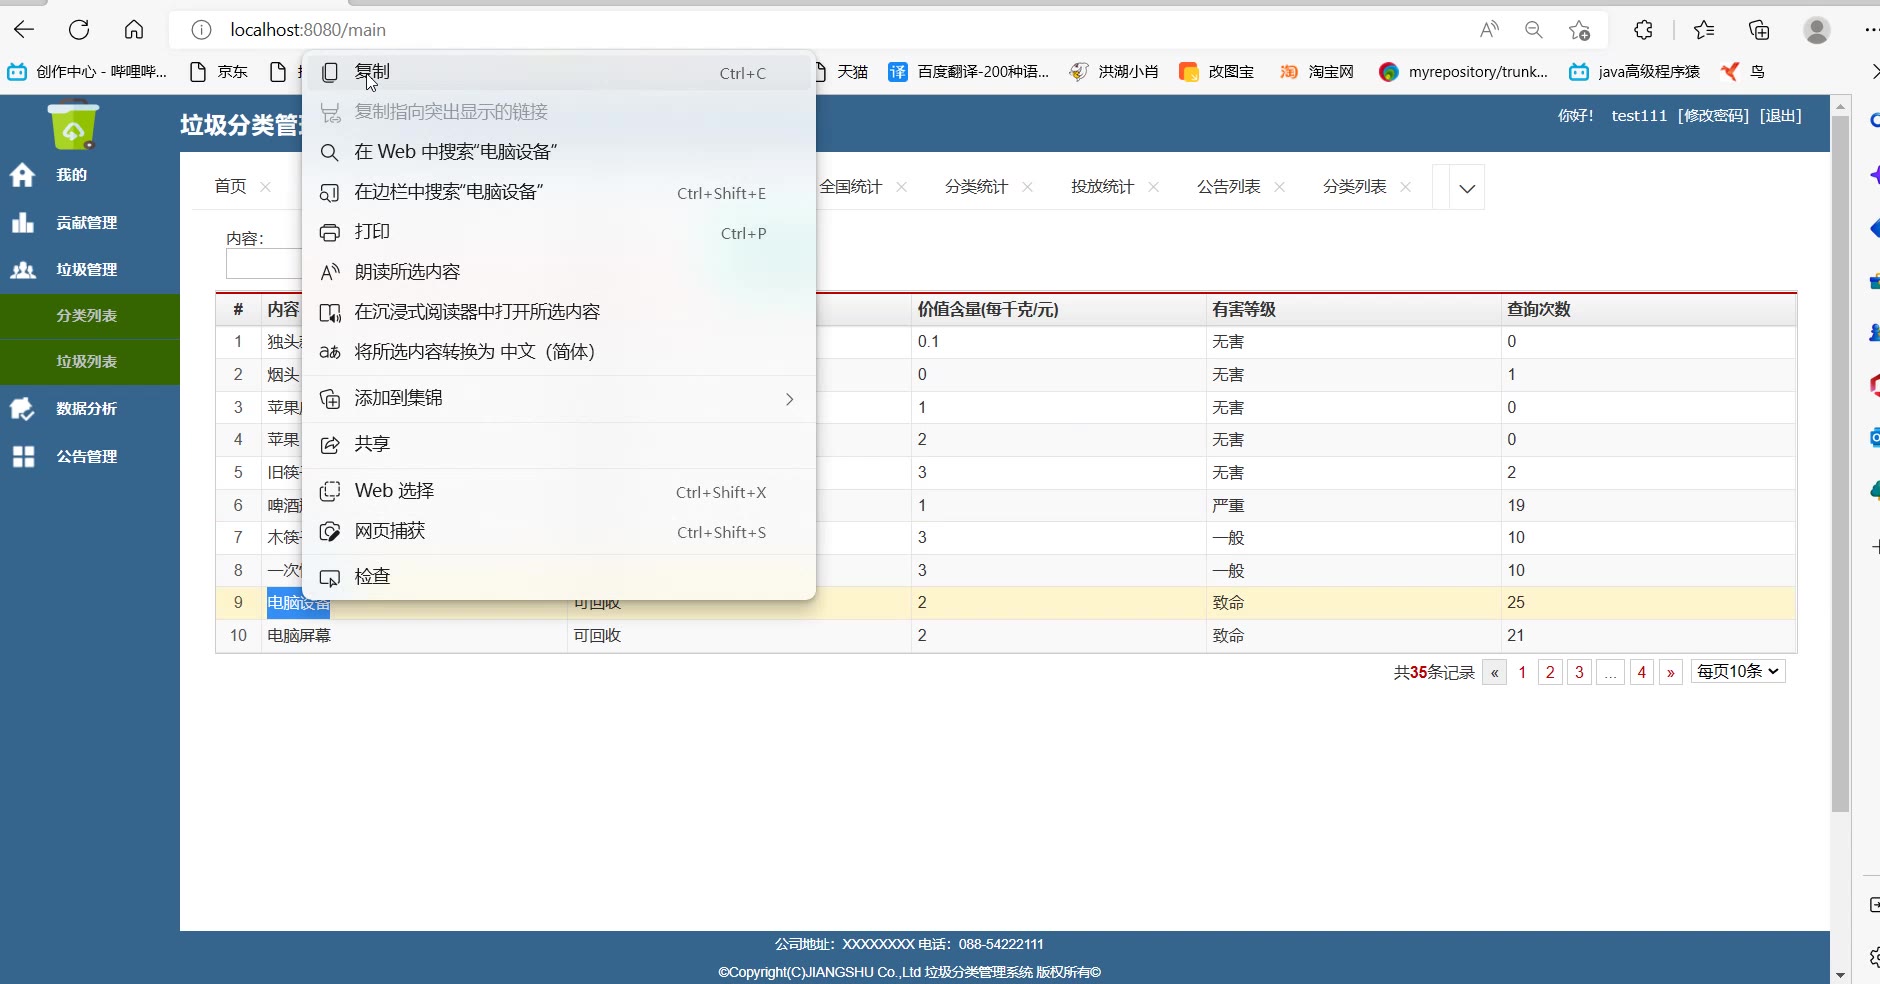Close the 首页 tab with its X
The height and width of the screenshot is (984, 1880).
[265, 187]
